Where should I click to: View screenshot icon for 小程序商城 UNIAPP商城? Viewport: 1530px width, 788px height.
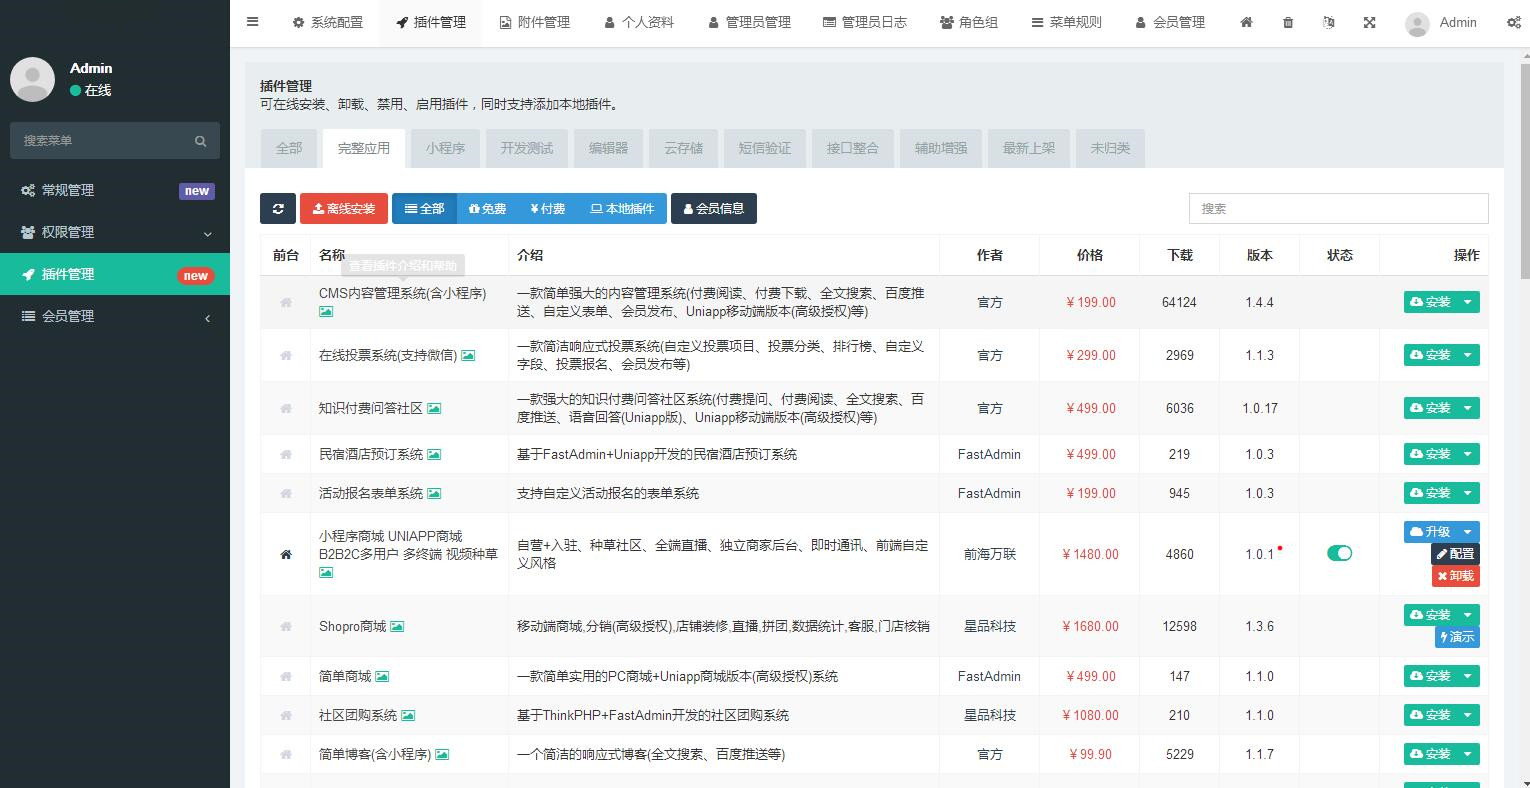click(326, 573)
